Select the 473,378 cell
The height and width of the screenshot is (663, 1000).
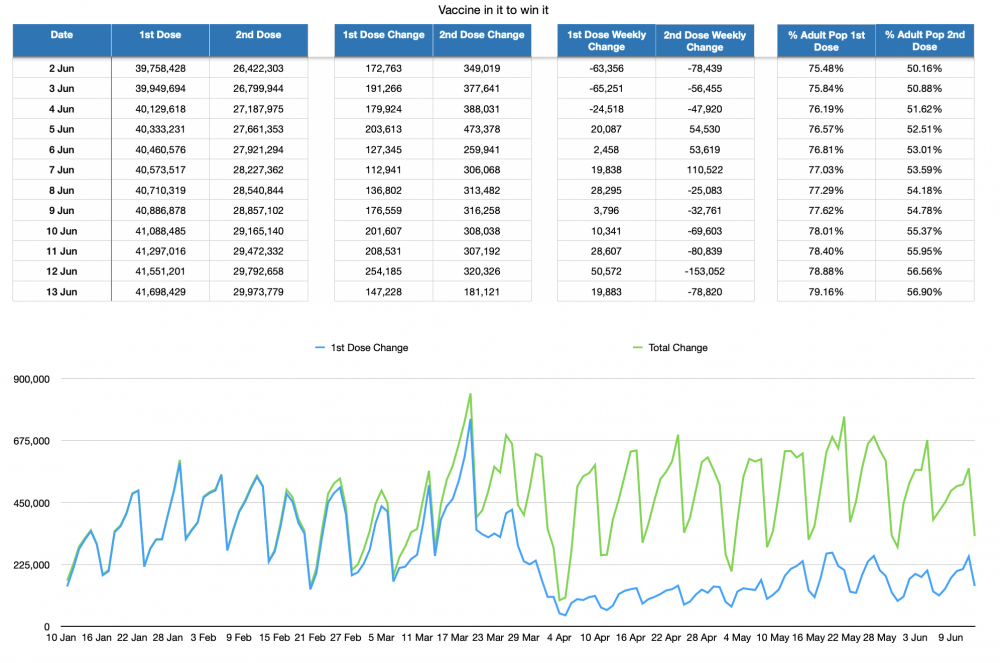482,129
